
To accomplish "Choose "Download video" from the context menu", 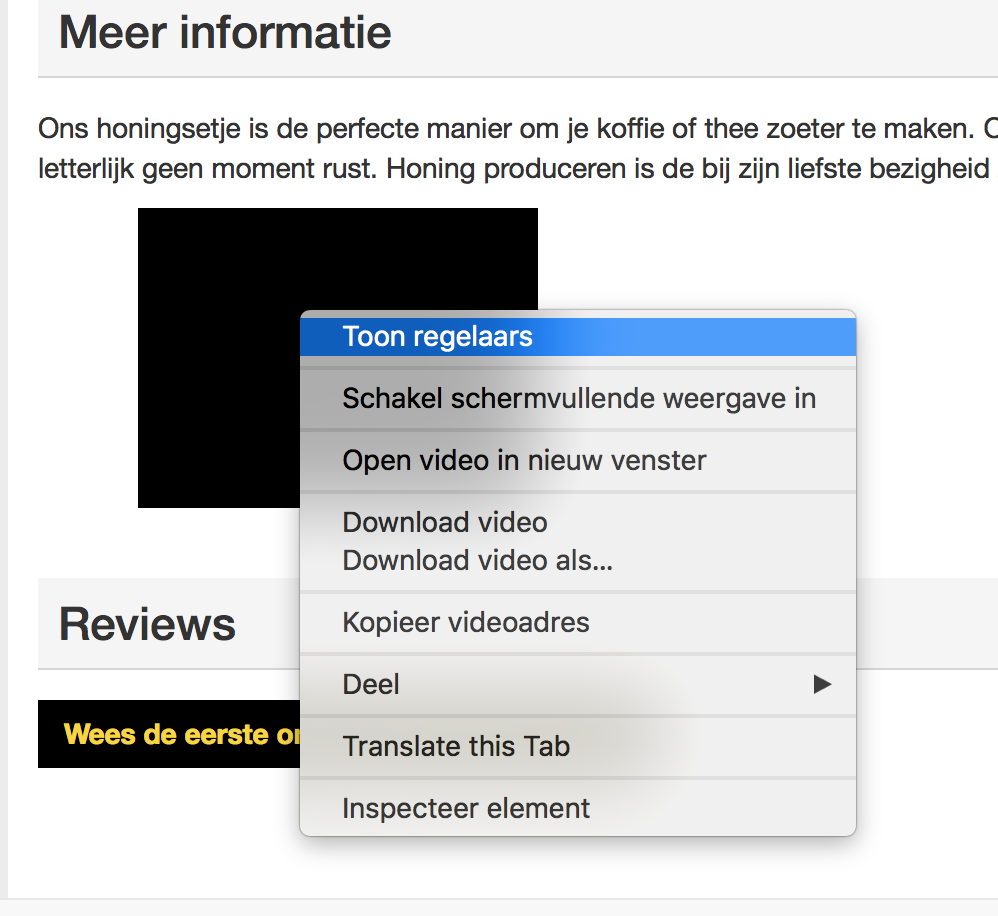I will coord(445,522).
